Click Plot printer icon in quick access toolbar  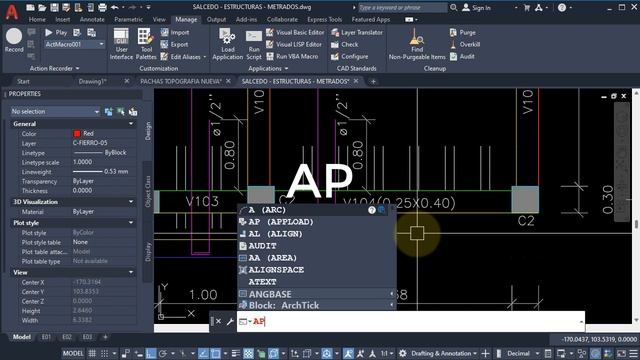tap(102, 7)
